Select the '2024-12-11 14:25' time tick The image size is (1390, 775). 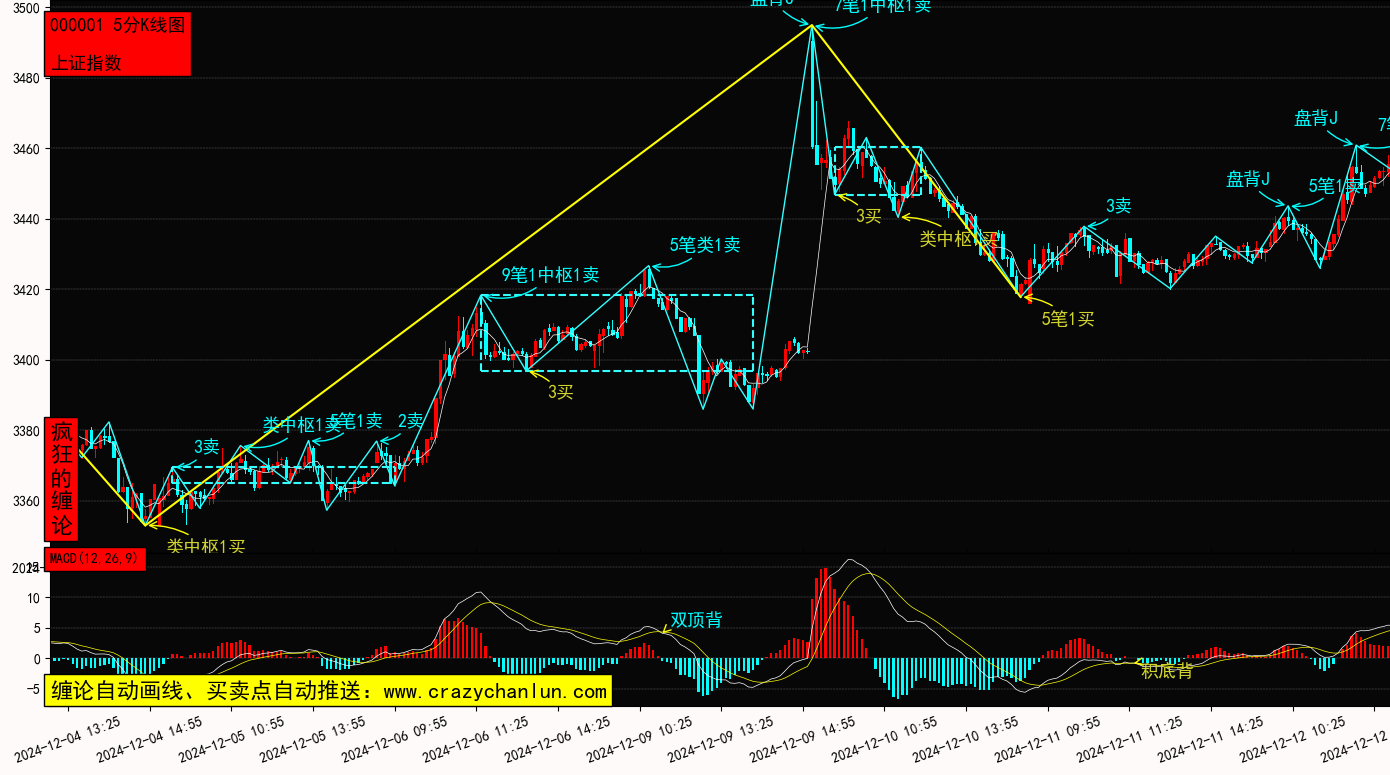[1211, 740]
